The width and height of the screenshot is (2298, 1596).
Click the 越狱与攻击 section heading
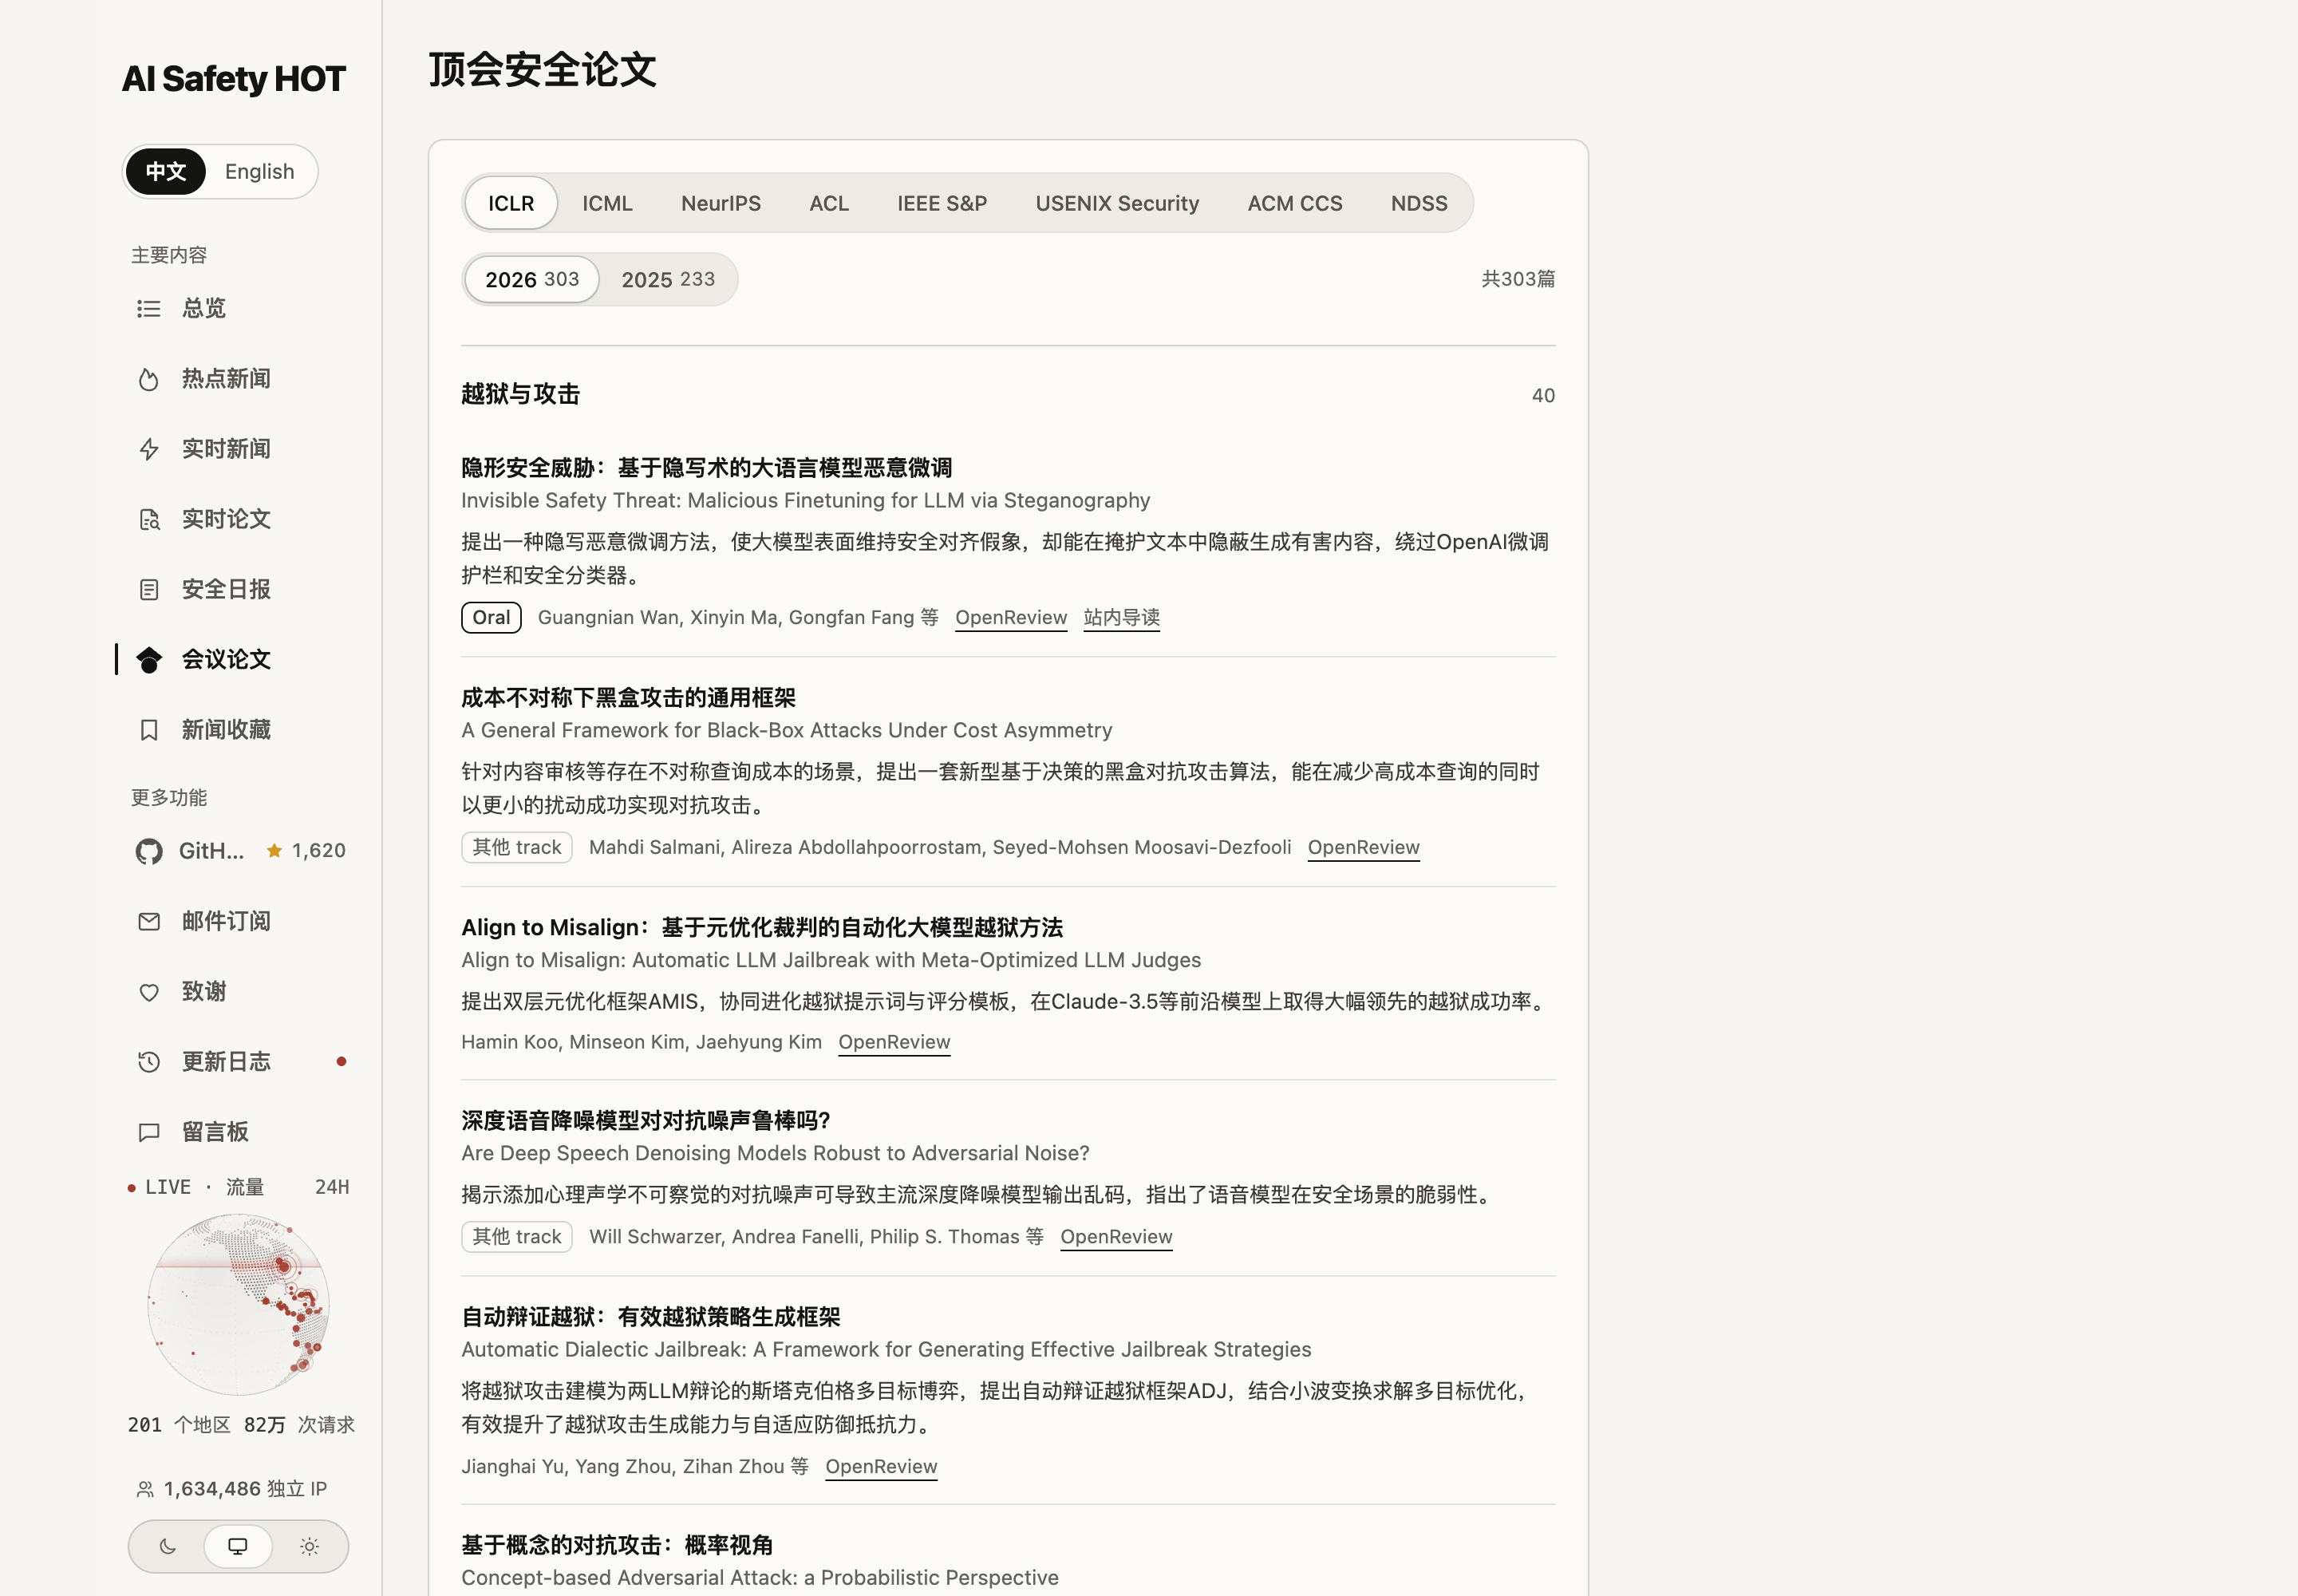pyautogui.click(x=520, y=395)
